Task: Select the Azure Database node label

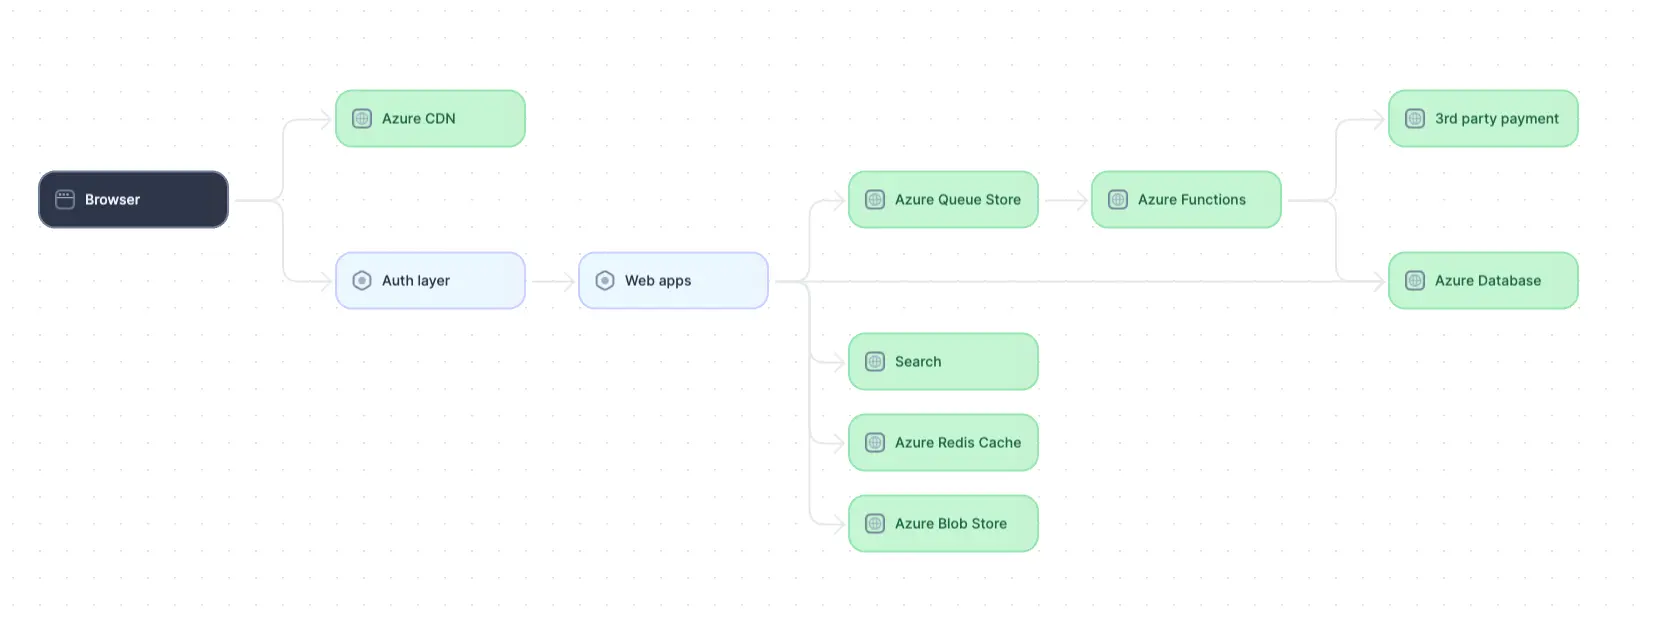Action: coord(1487,281)
